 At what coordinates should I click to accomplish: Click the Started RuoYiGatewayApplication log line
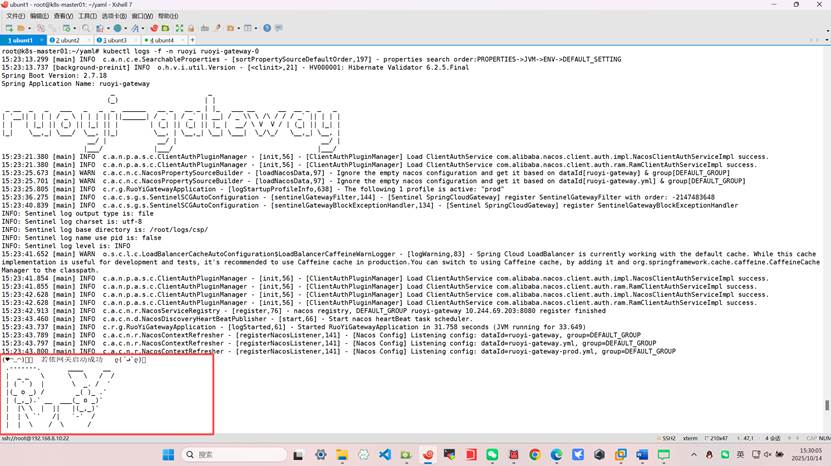(293, 327)
